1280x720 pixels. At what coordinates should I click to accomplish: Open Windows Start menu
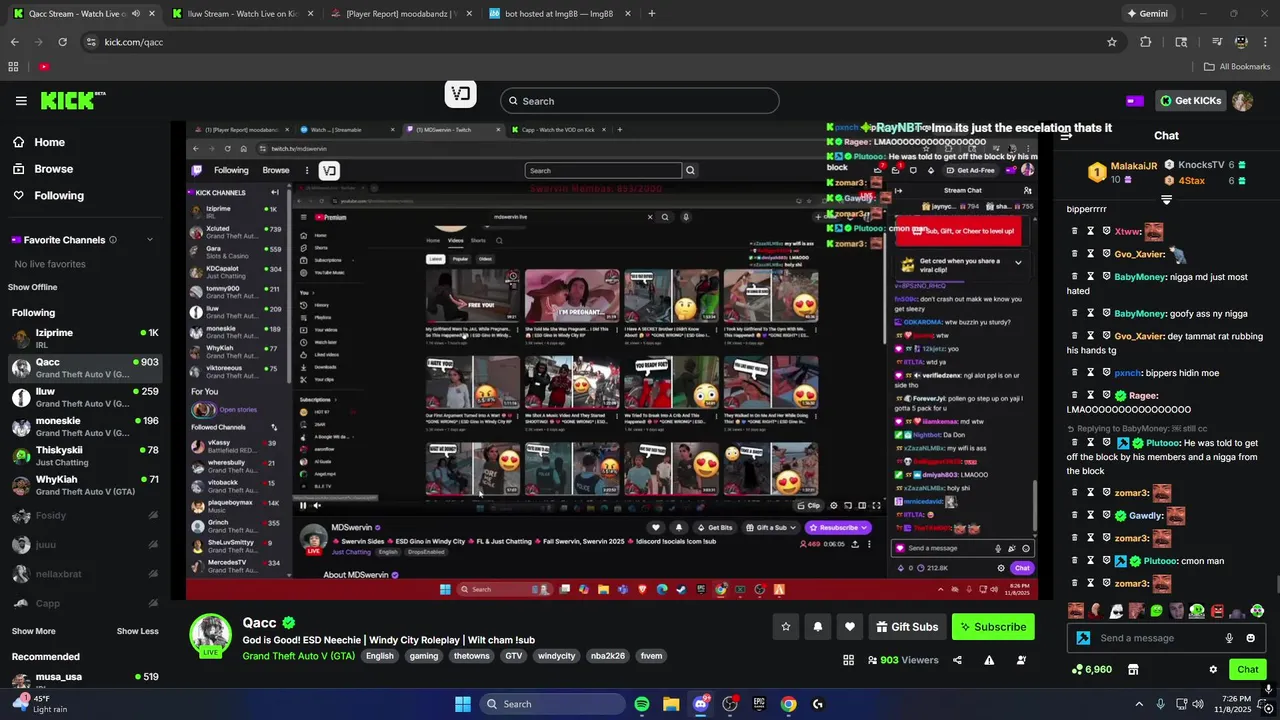463,704
